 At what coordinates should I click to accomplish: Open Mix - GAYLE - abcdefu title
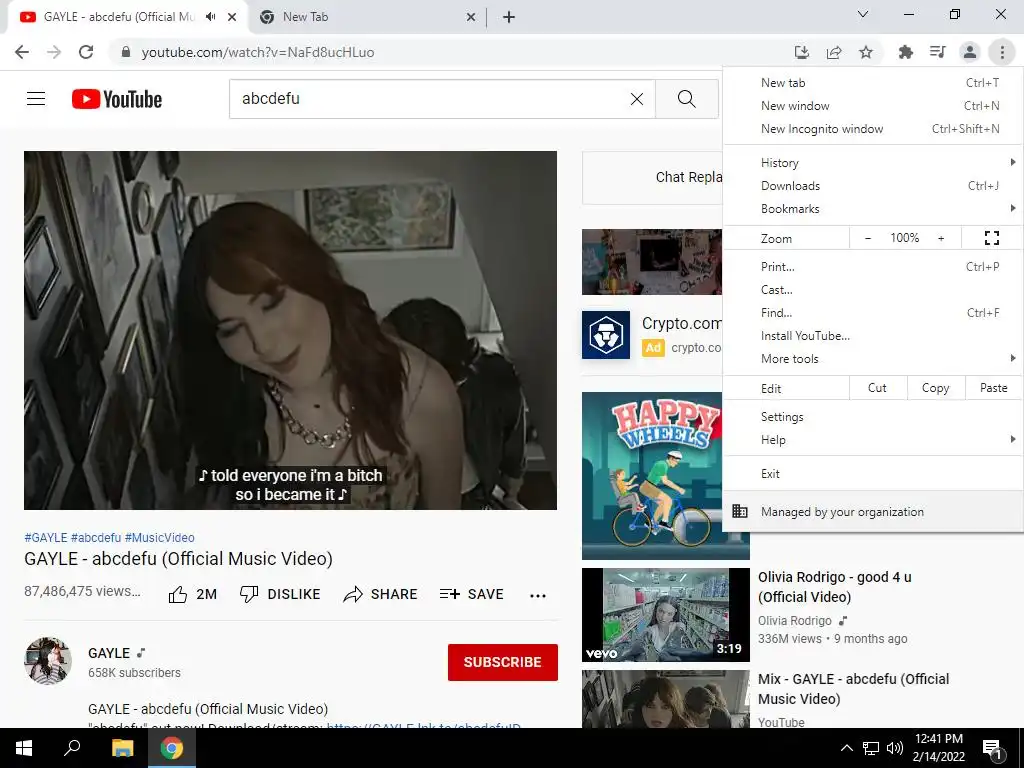coord(853,689)
